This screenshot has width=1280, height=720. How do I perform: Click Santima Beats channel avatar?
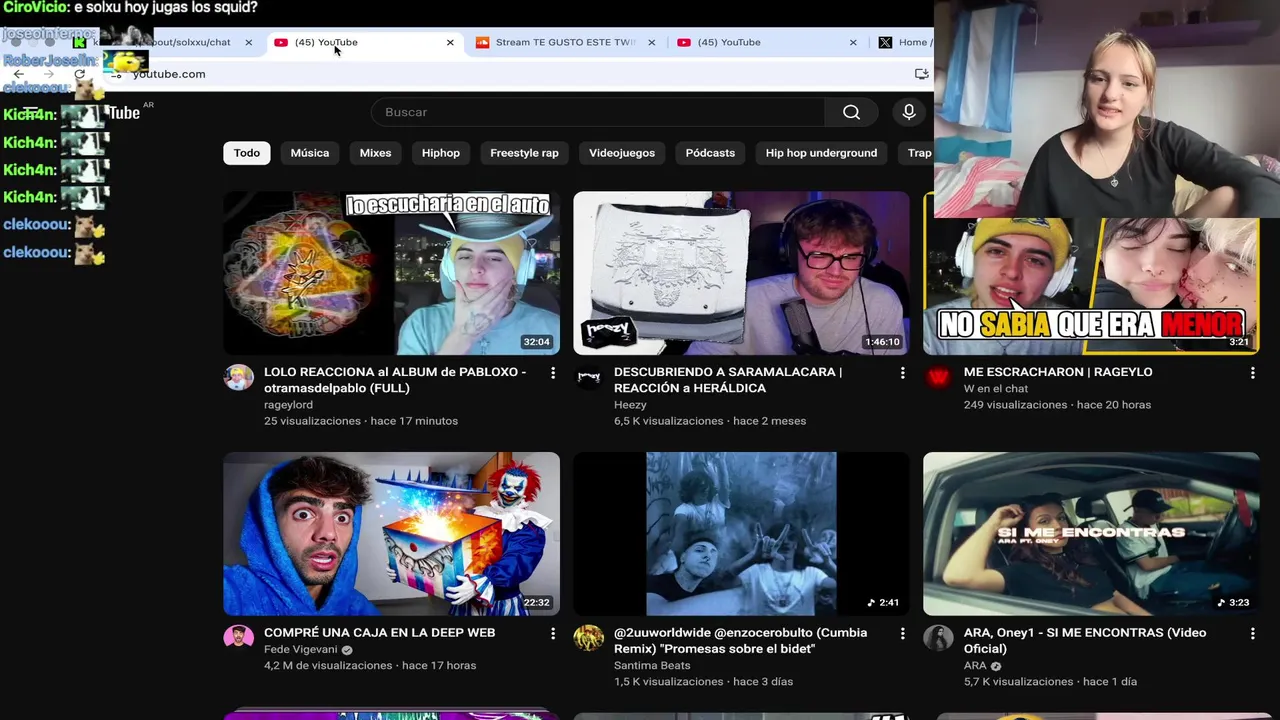click(588, 638)
